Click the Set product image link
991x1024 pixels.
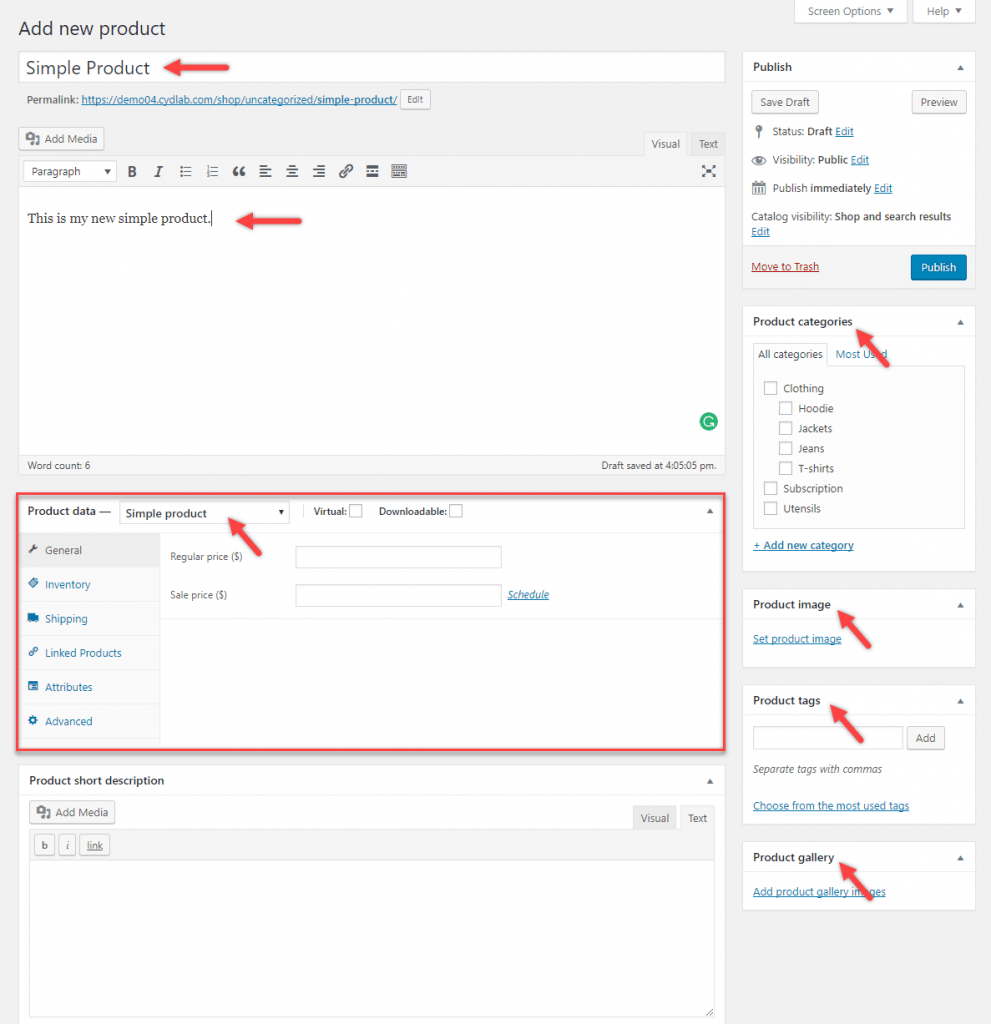(796, 639)
